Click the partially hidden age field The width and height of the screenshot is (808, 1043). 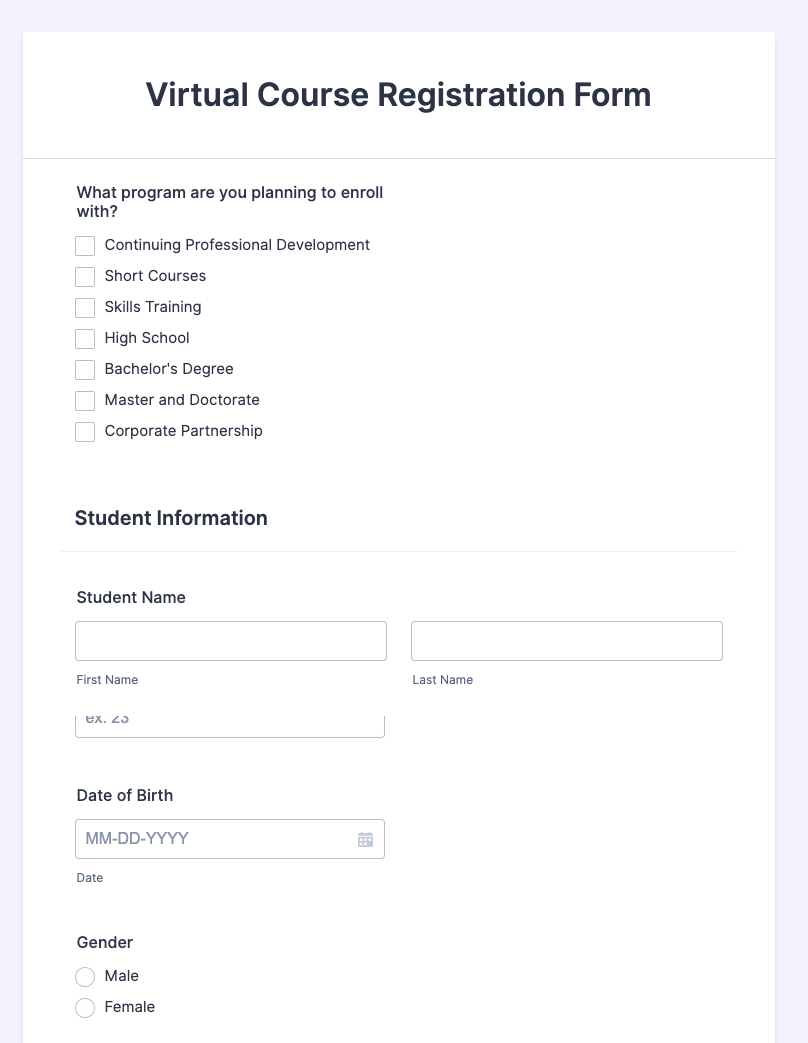pos(230,726)
